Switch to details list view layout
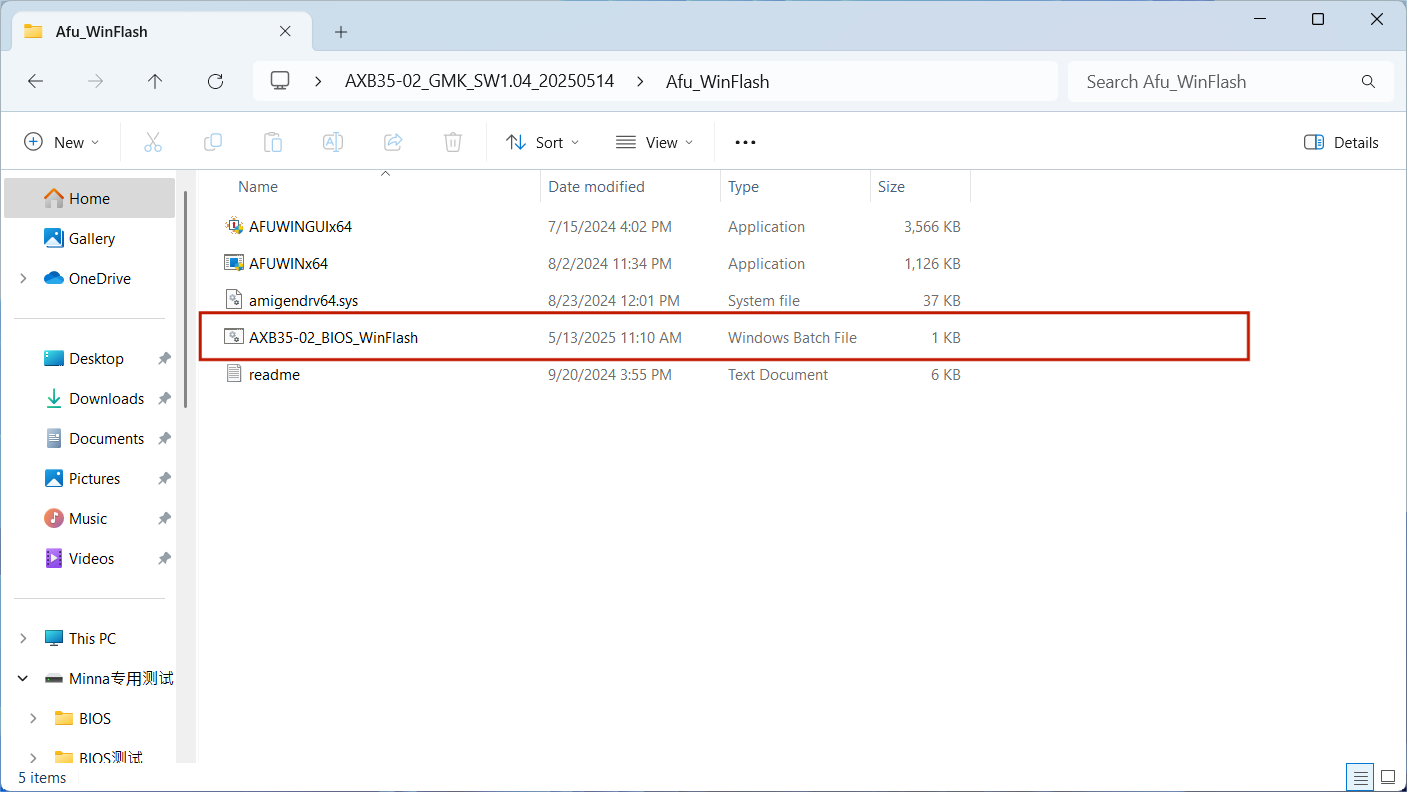 (x=1360, y=777)
